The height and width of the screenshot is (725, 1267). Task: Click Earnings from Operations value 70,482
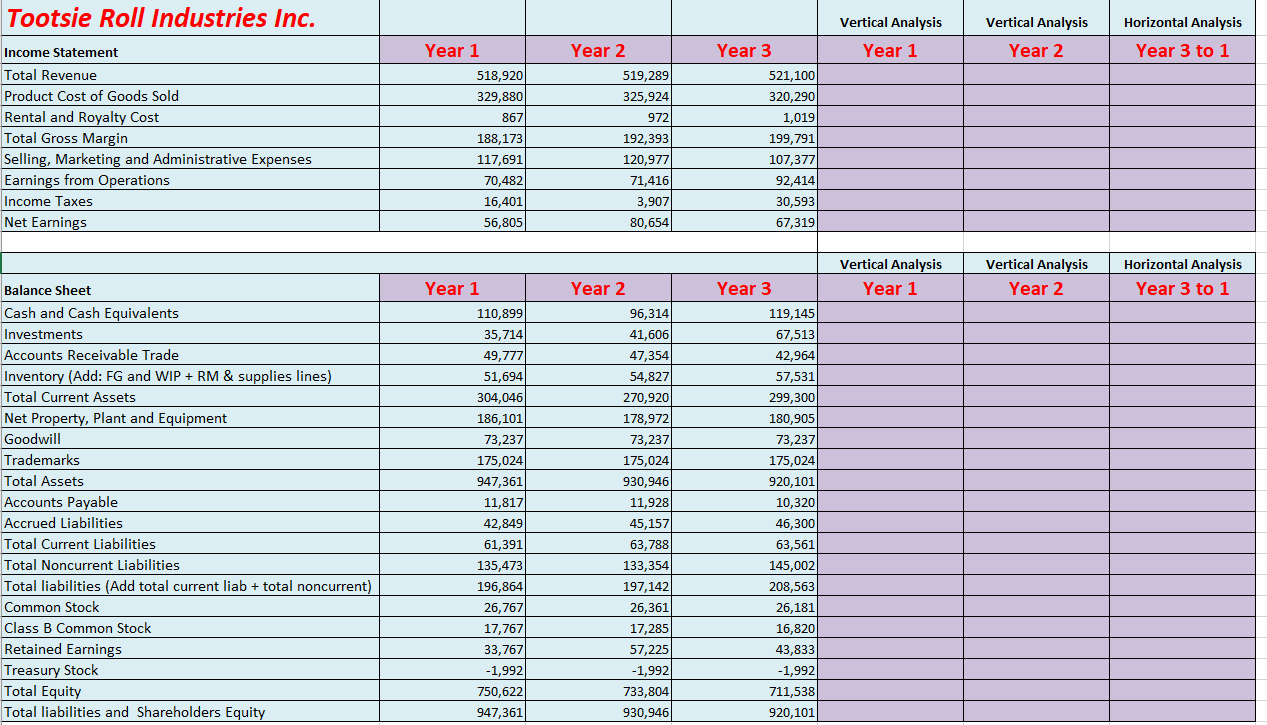pyautogui.click(x=452, y=180)
